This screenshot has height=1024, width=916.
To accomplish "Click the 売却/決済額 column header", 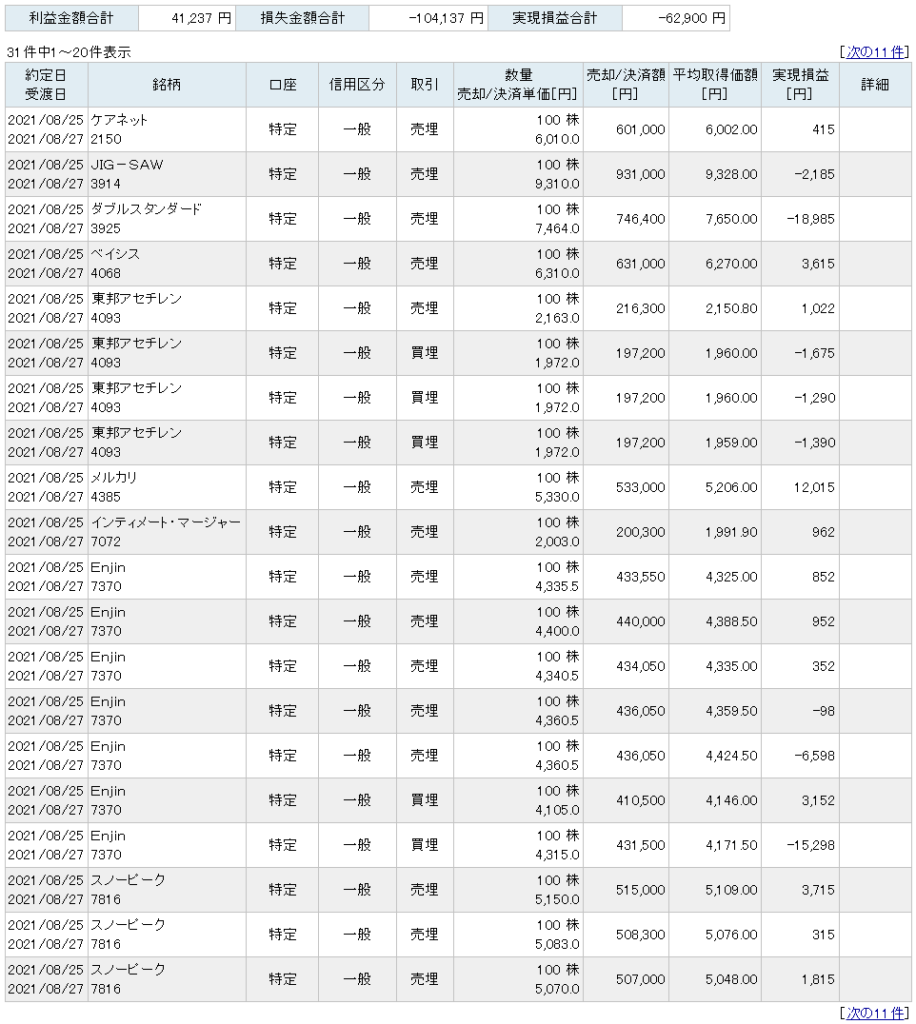I will (625, 85).
